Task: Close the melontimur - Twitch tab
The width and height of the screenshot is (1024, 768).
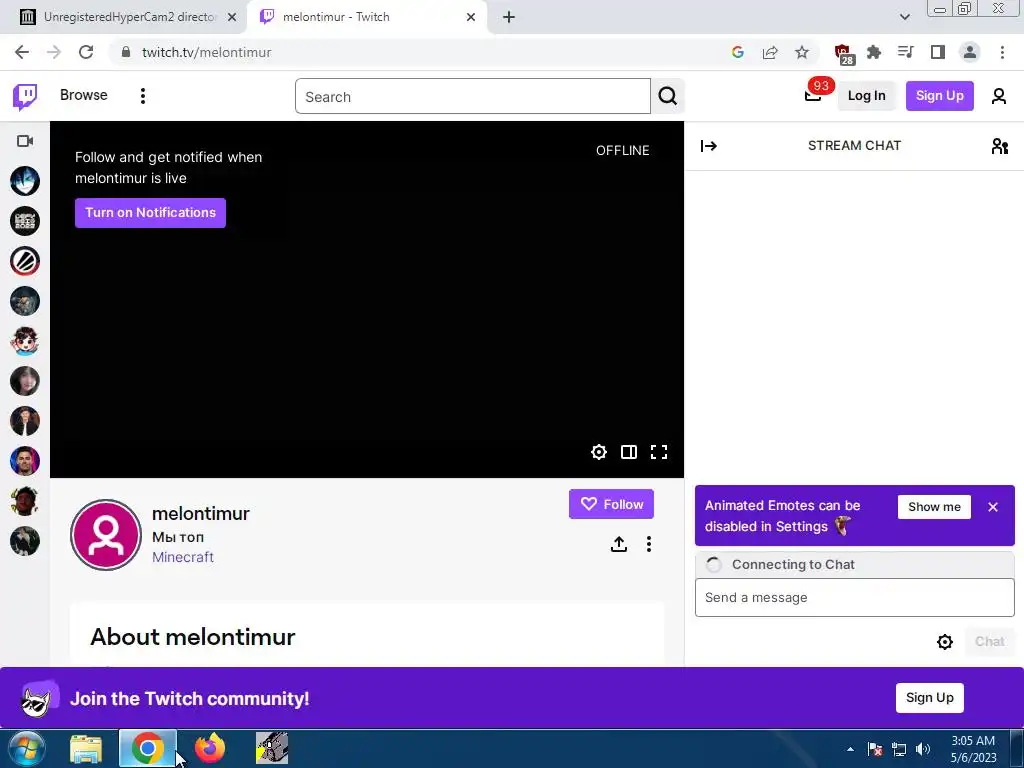Action: coord(471,18)
